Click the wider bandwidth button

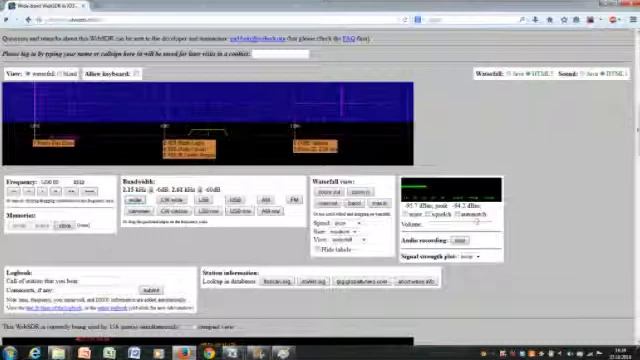[x=135, y=200]
